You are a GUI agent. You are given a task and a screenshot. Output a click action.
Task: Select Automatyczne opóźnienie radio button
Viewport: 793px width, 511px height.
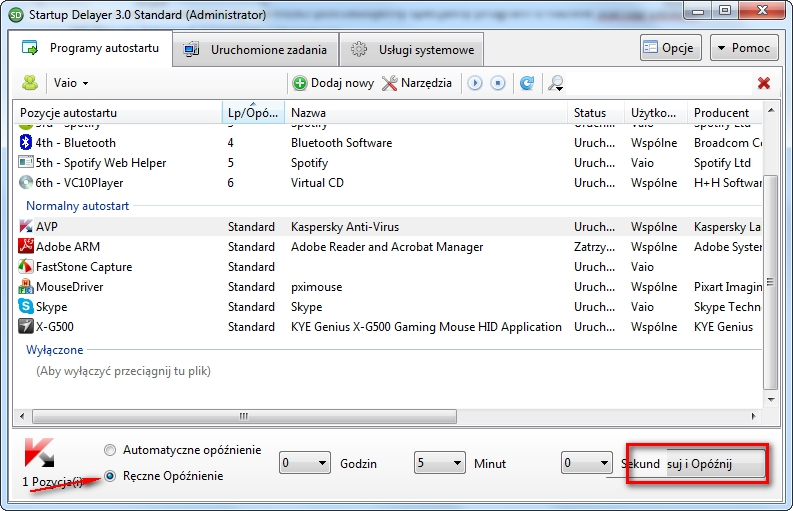[111, 450]
